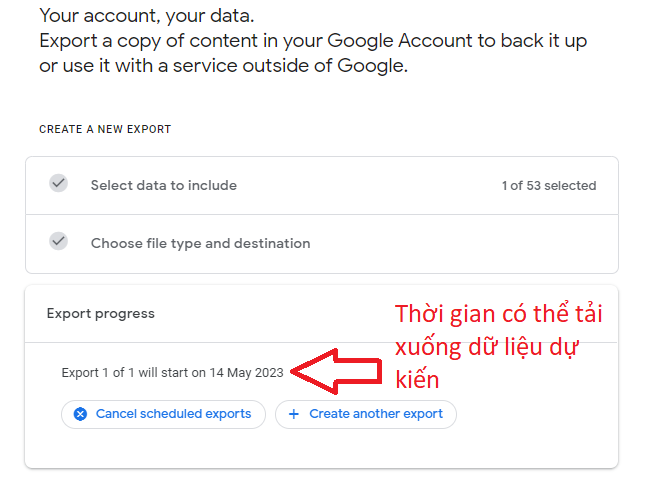The image size is (651, 486).
Task: Click the blue X icon in Cancel scheduled exports
Action: click(81, 414)
